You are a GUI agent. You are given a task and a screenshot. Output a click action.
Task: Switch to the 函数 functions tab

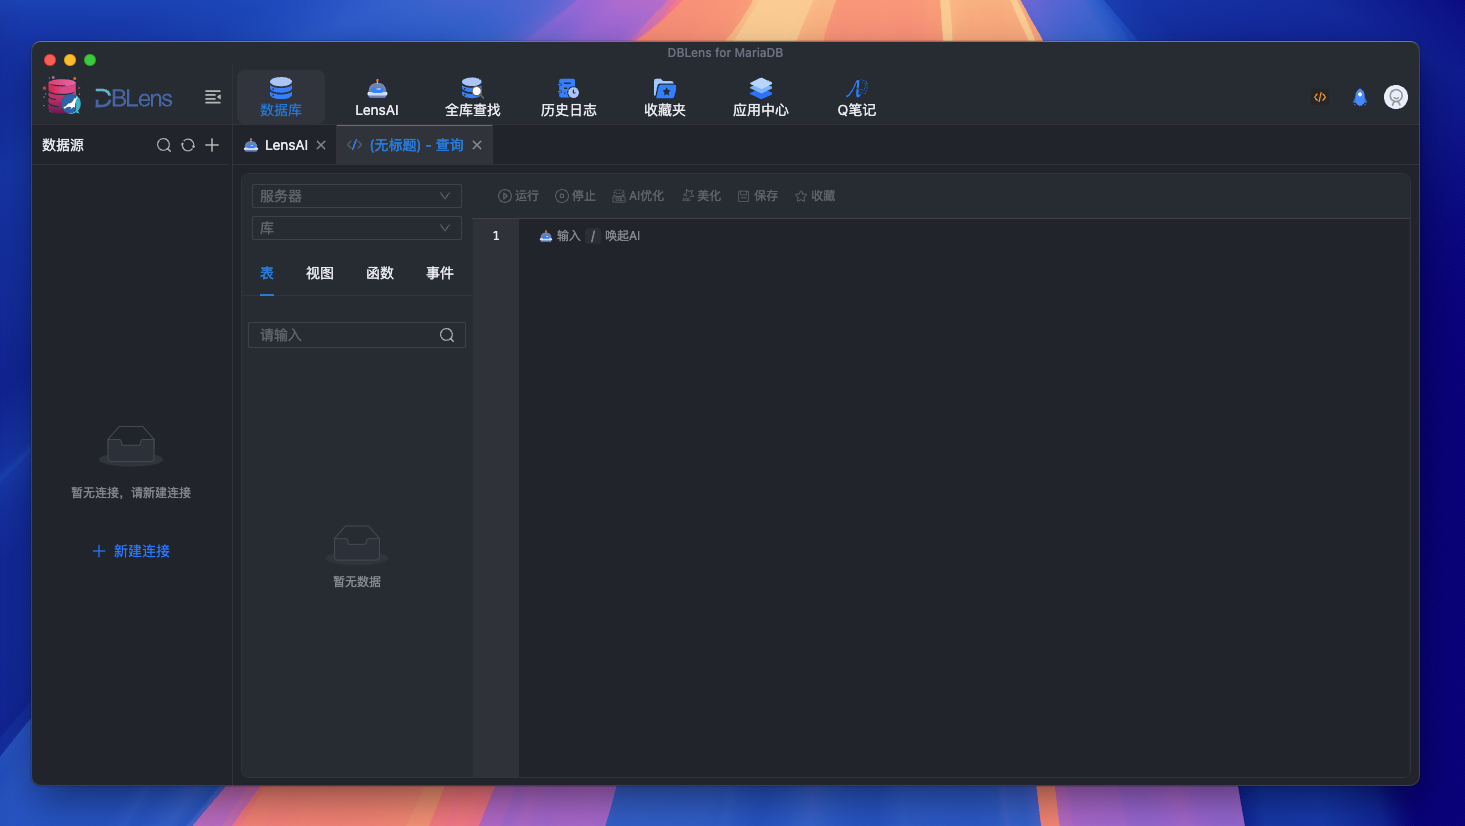(x=380, y=273)
